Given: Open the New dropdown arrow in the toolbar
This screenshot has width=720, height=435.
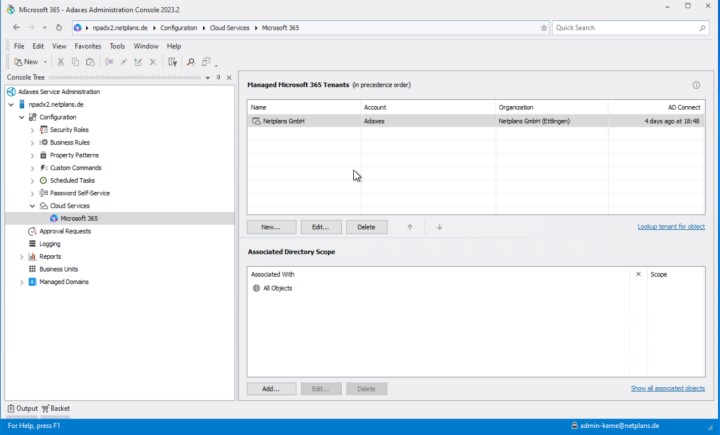Looking at the screenshot, I should (45, 62).
